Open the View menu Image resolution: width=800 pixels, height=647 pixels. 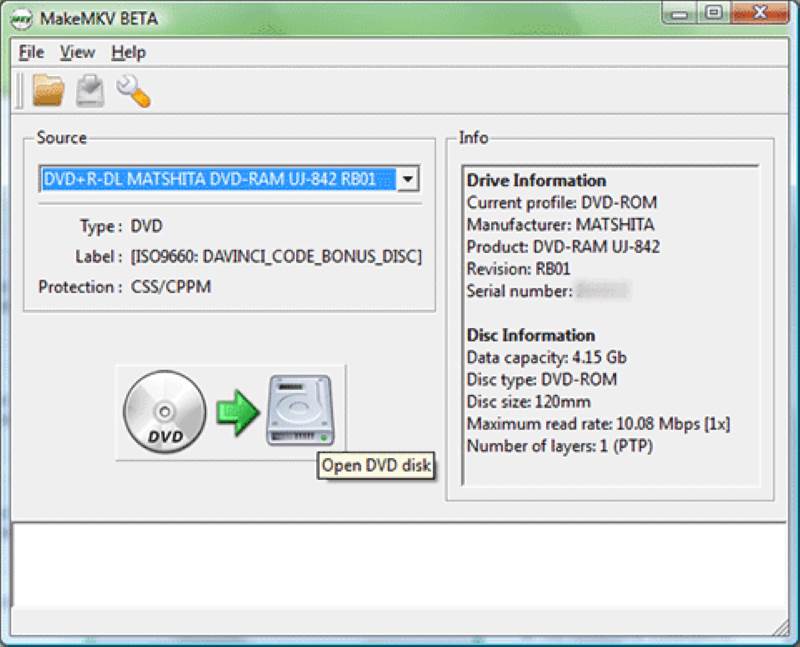[76, 52]
